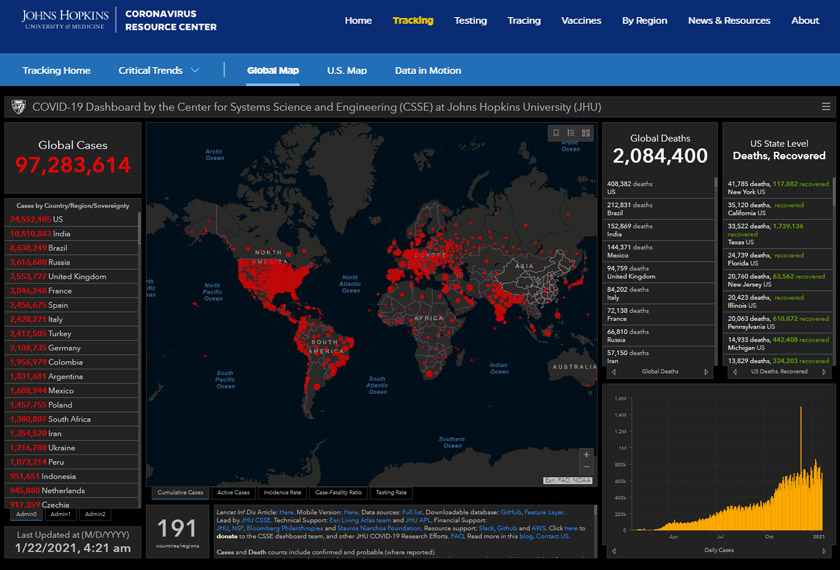Show the map legend list icon

point(571,132)
